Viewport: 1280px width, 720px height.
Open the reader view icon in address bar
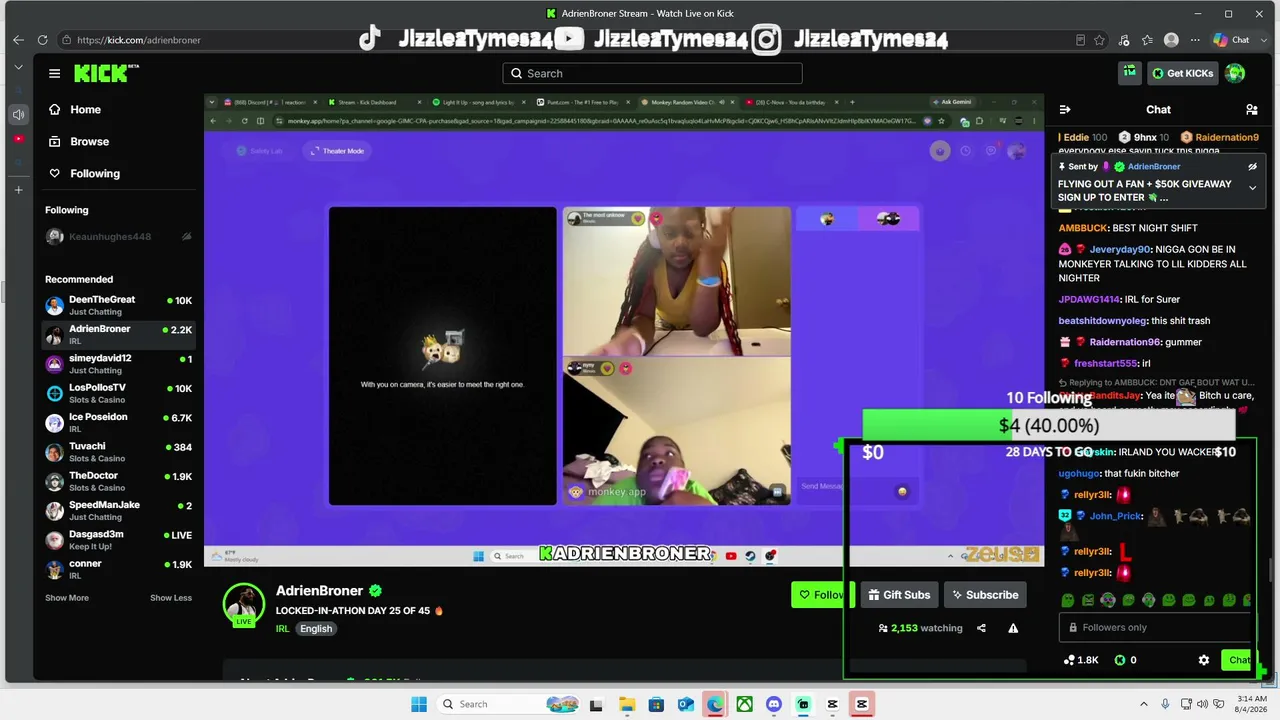pos(1080,40)
